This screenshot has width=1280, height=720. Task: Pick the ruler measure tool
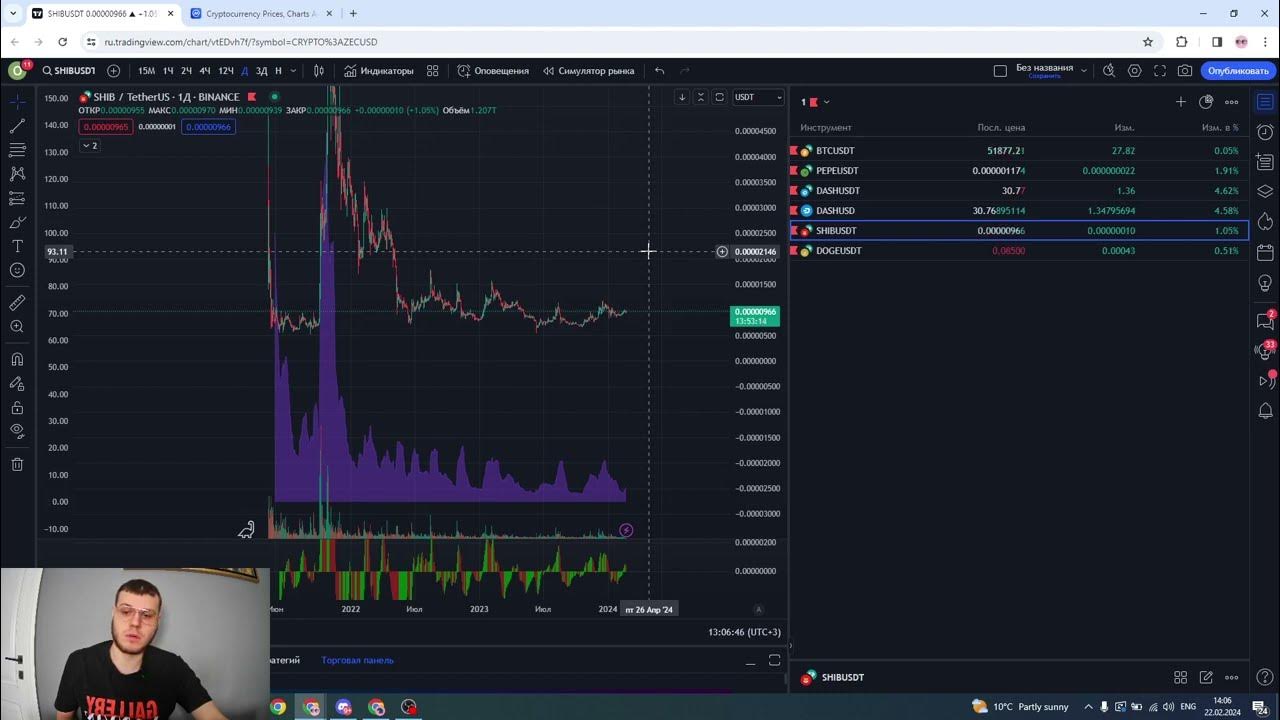coord(17,302)
